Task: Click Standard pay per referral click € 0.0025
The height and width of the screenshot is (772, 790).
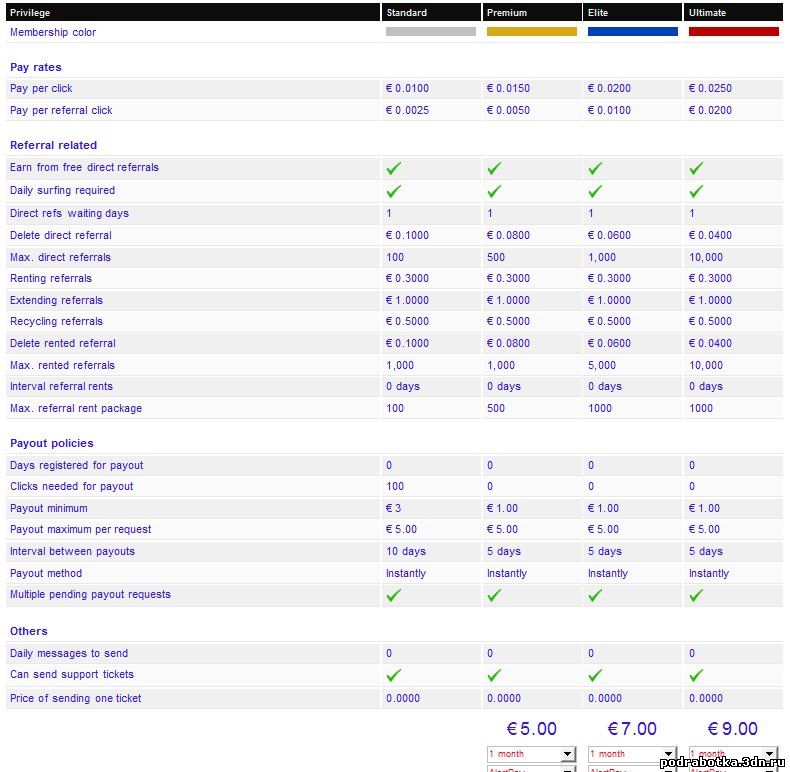Action: [407, 110]
